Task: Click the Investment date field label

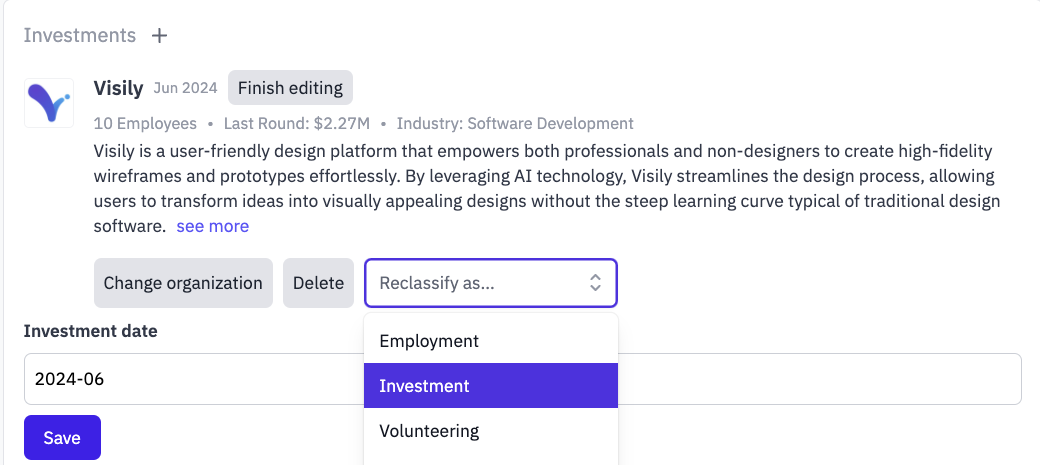Action: (91, 331)
